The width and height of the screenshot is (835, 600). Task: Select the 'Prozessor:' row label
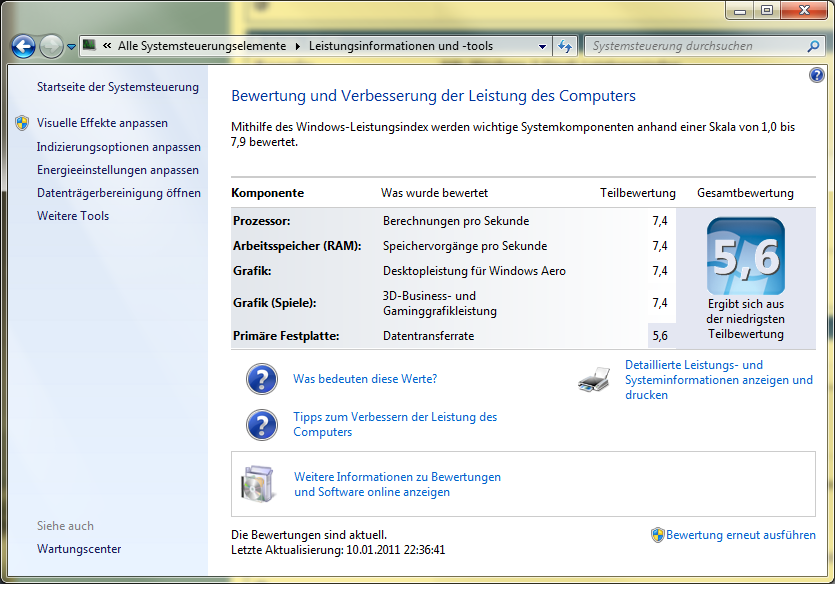261,221
